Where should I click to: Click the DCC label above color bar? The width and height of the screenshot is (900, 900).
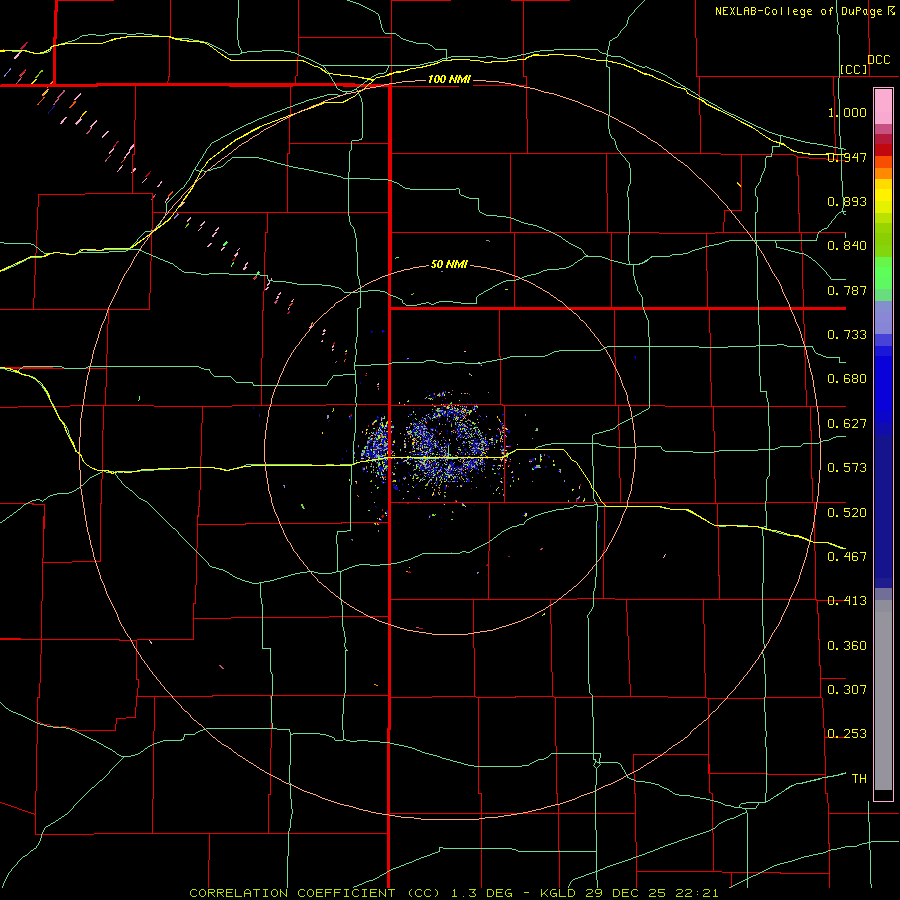(878, 60)
